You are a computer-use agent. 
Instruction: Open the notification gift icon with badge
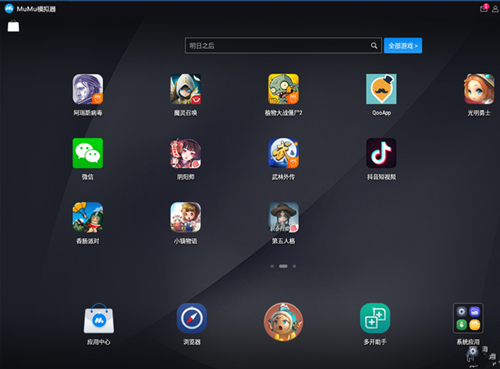(484, 8)
